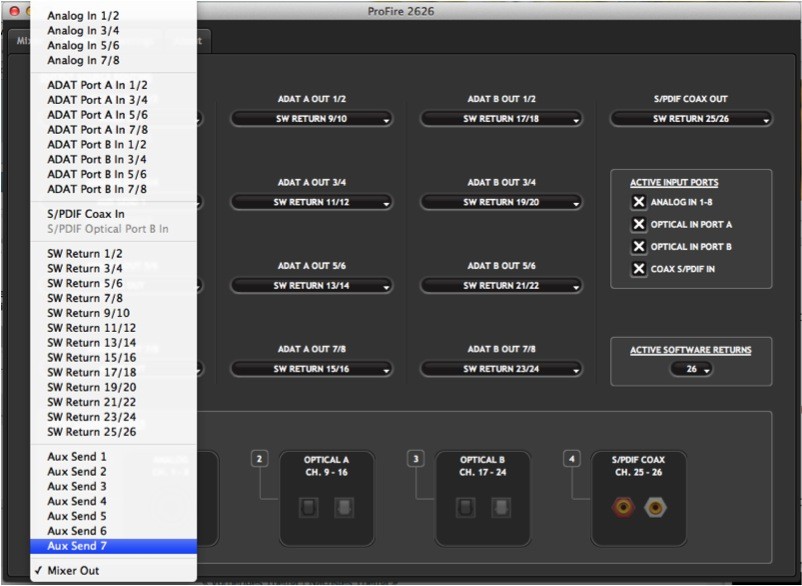Toggle the OPTICAL IN PORT A checkbox
The width and height of the screenshot is (802, 586).
point(638,224)
